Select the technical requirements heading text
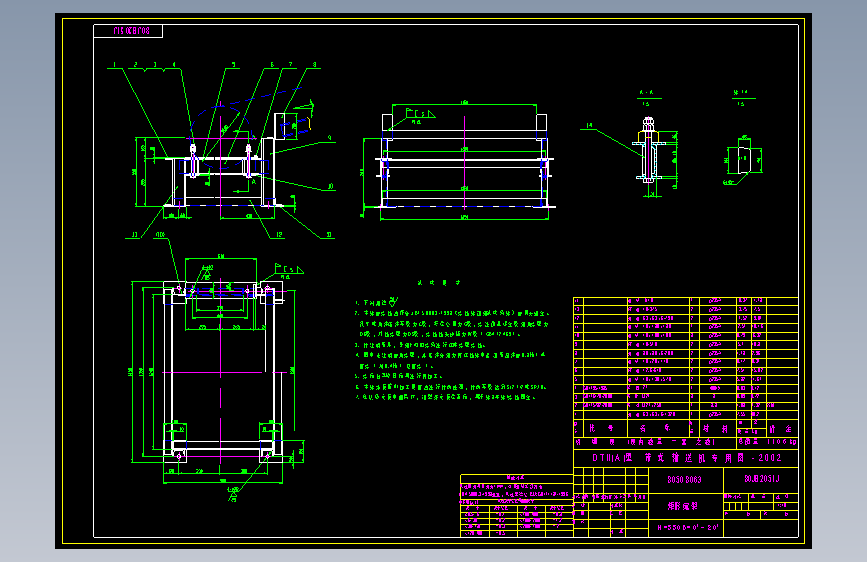 (439, 283)
